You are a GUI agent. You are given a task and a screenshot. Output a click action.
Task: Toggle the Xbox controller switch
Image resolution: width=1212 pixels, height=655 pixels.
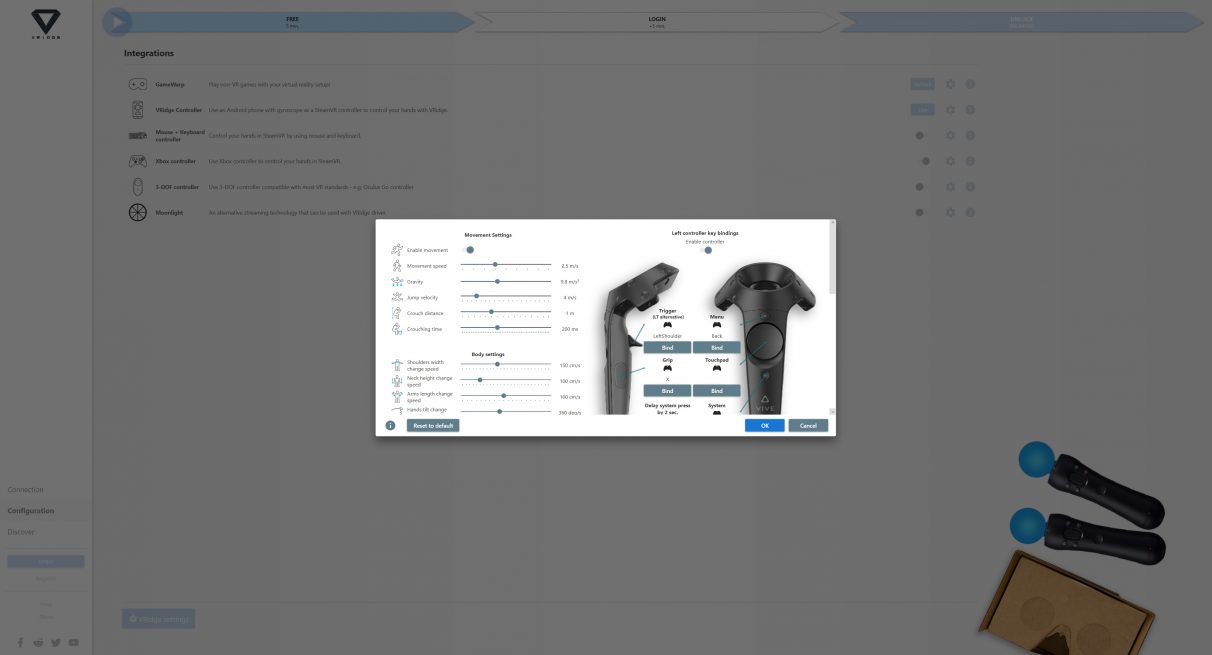point(925,161)
